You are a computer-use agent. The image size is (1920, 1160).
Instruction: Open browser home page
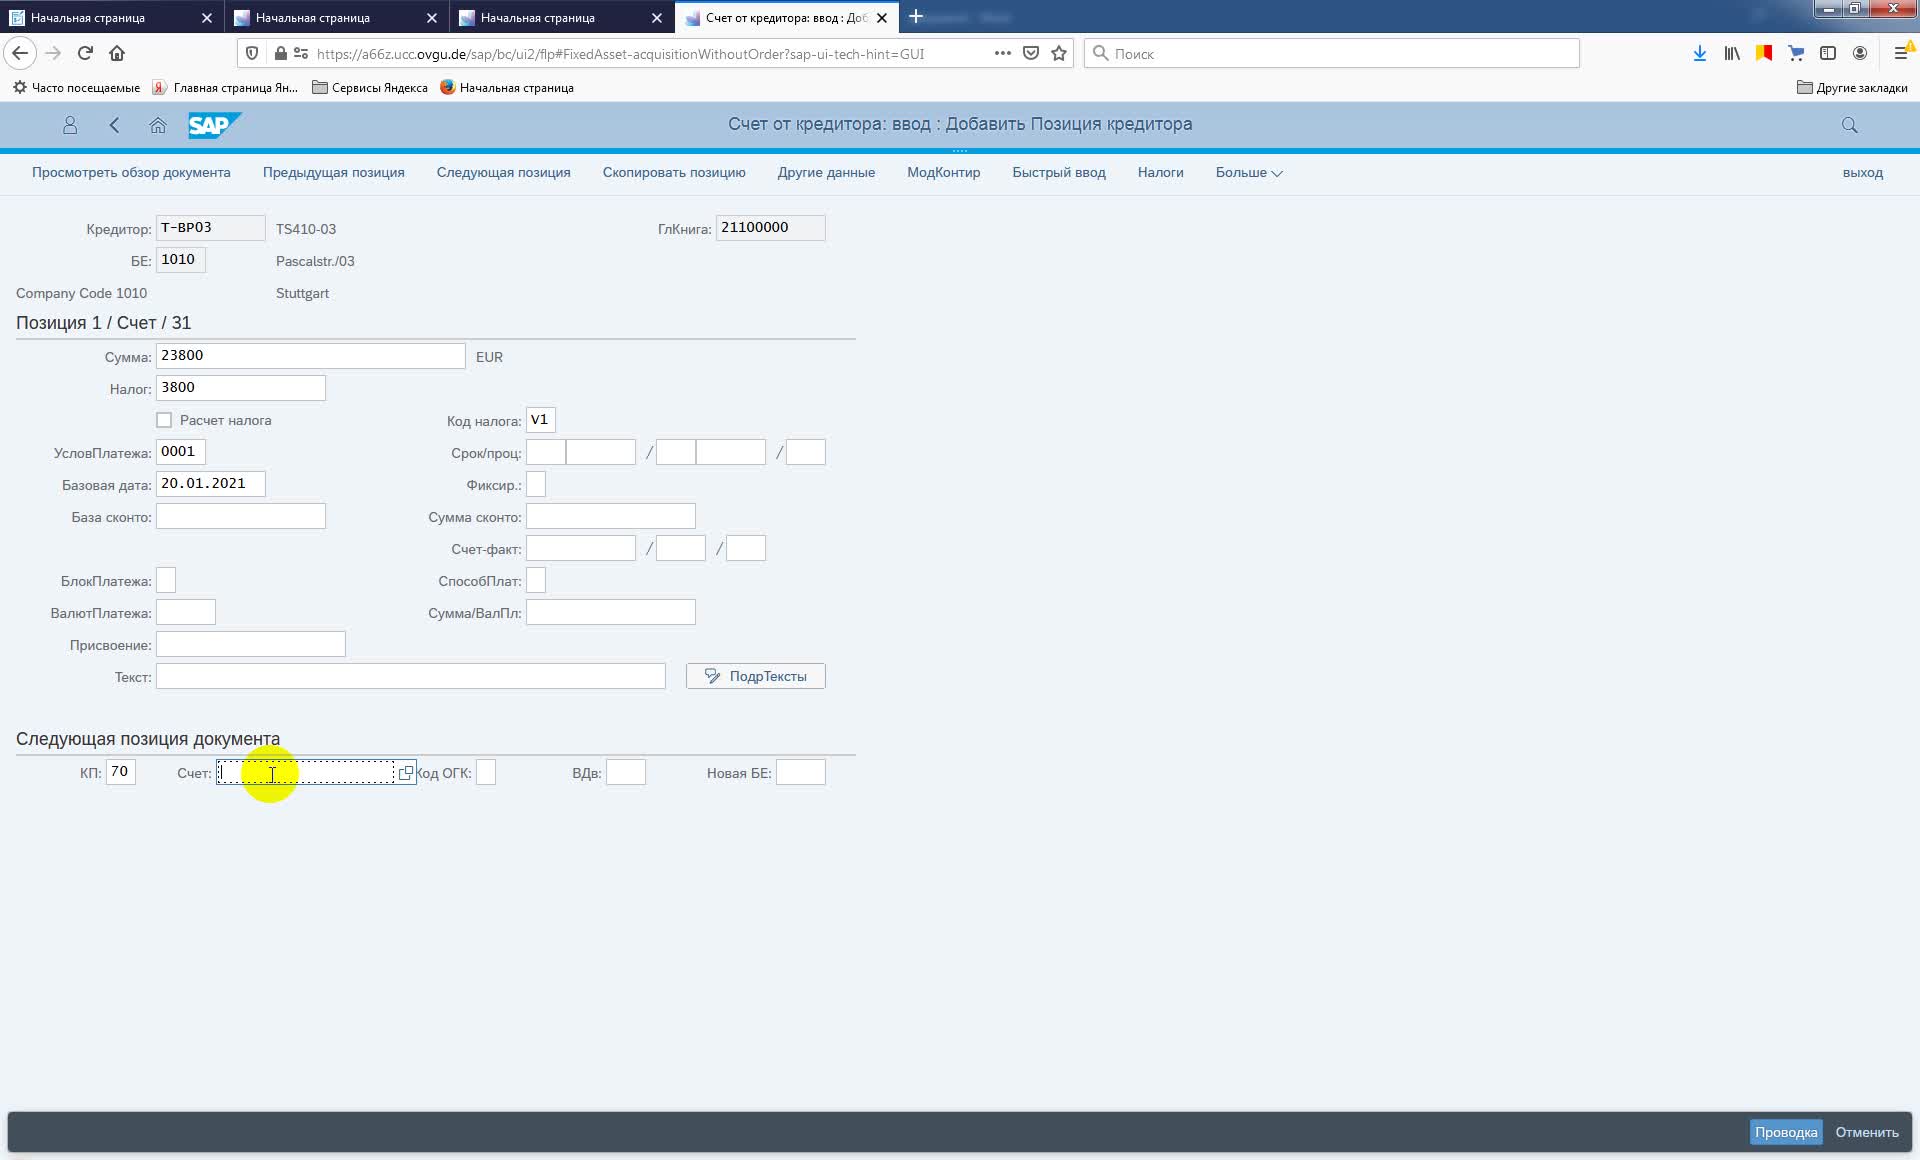(117, 53)
